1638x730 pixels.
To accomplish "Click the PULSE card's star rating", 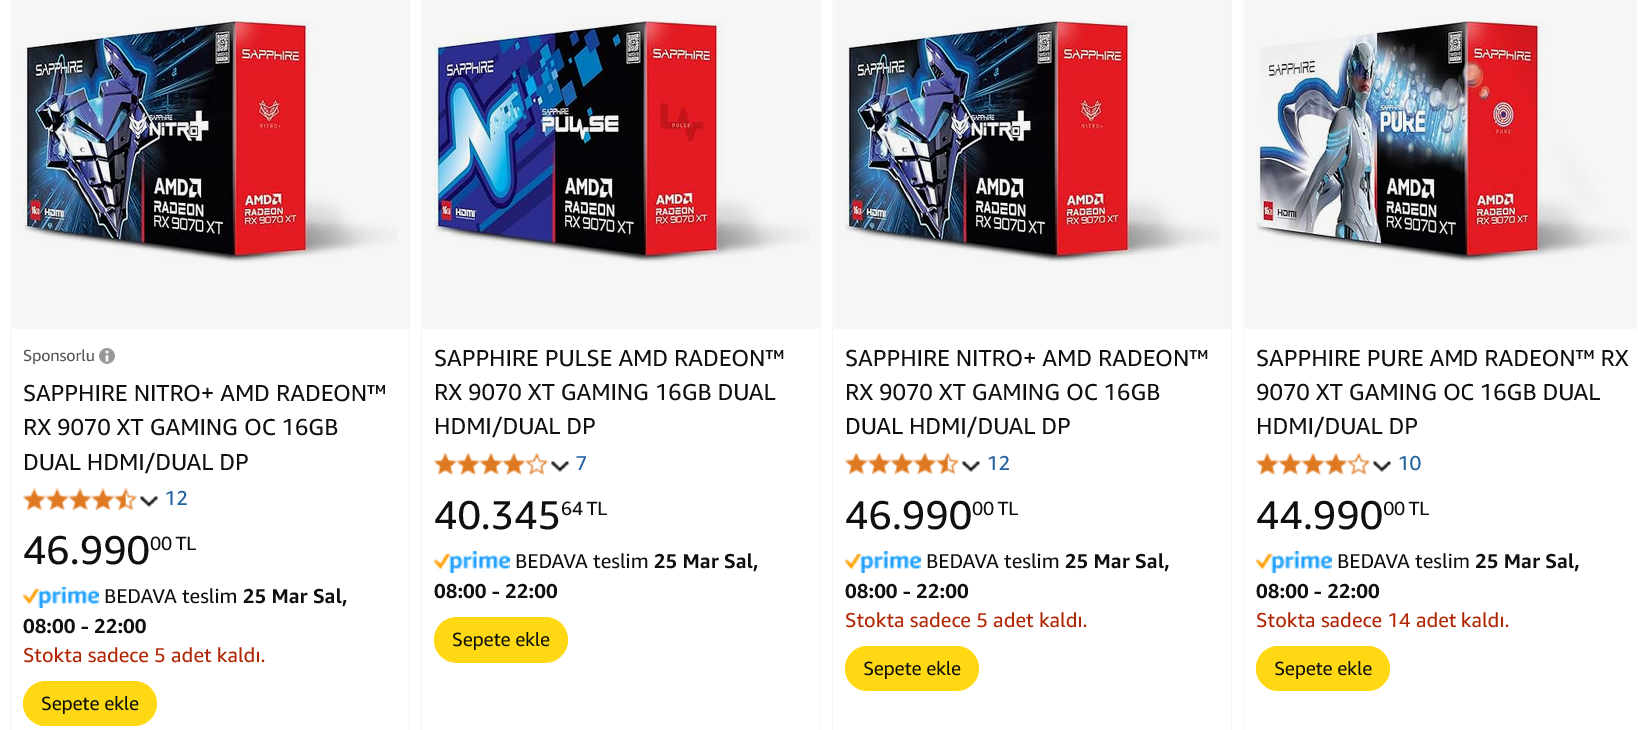I will (490, 464).
